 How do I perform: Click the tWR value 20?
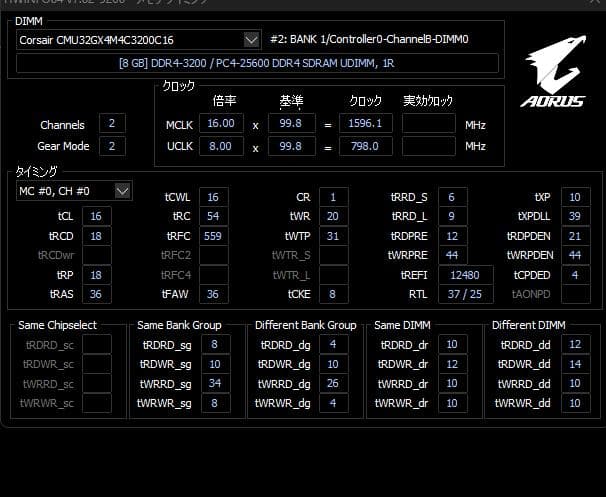(x=334, y=216)
